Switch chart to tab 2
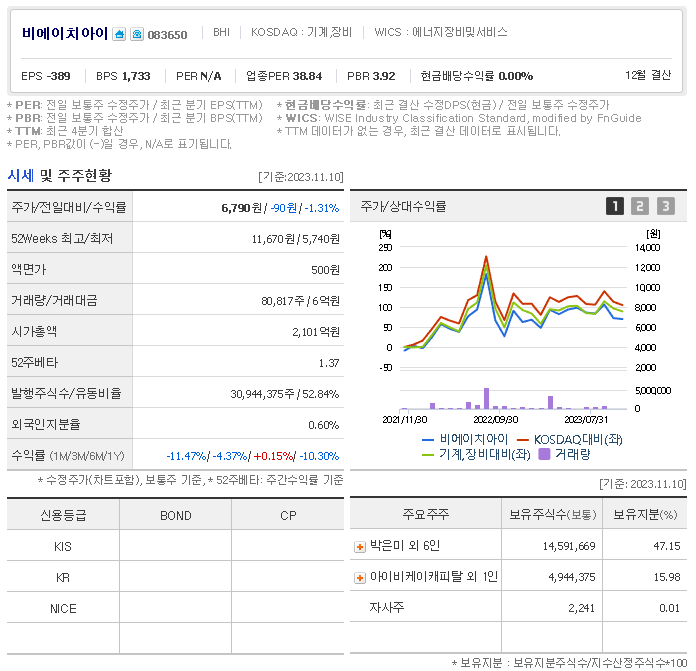The width and height of the screenshot is (696, 671). click(640, 206)
